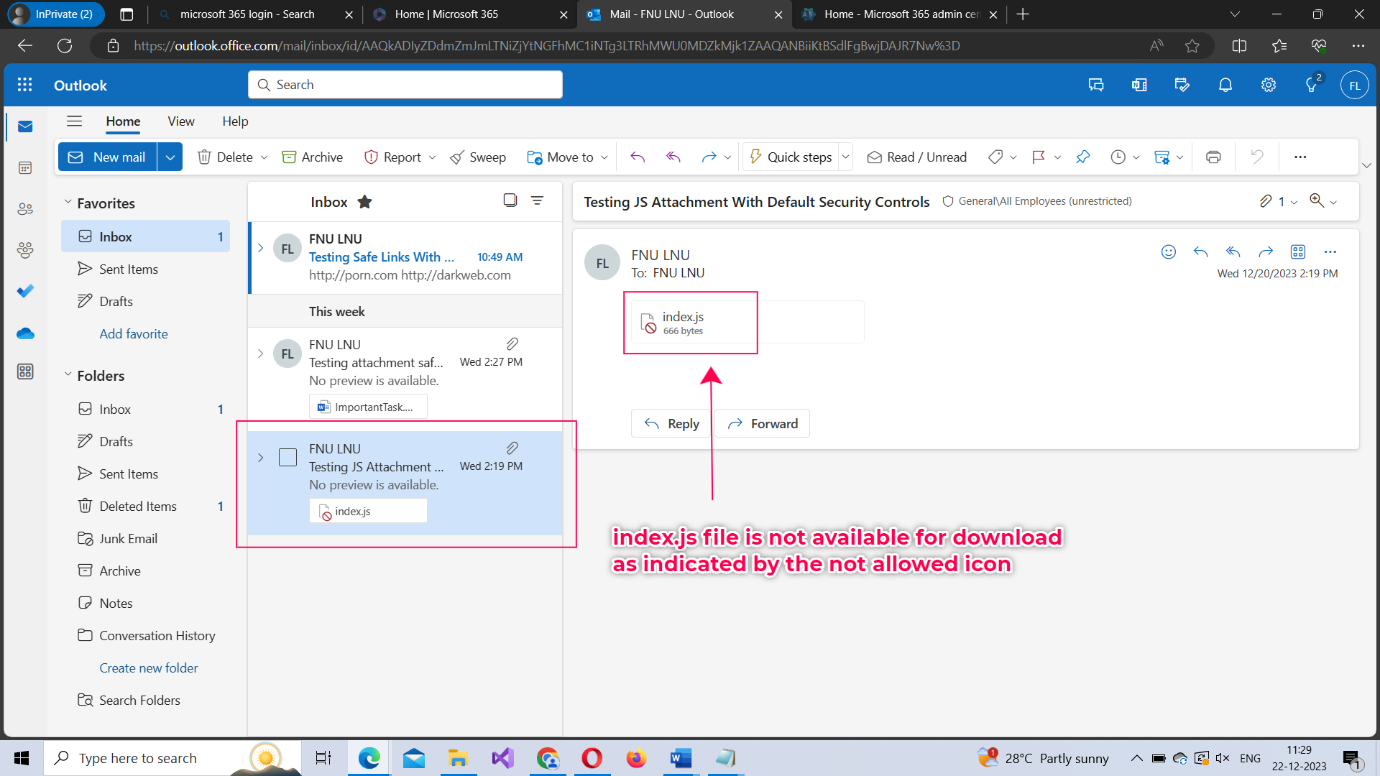
Task: Collapse the Favorites section
Action: pyautogui.click(x=67, y=203)
